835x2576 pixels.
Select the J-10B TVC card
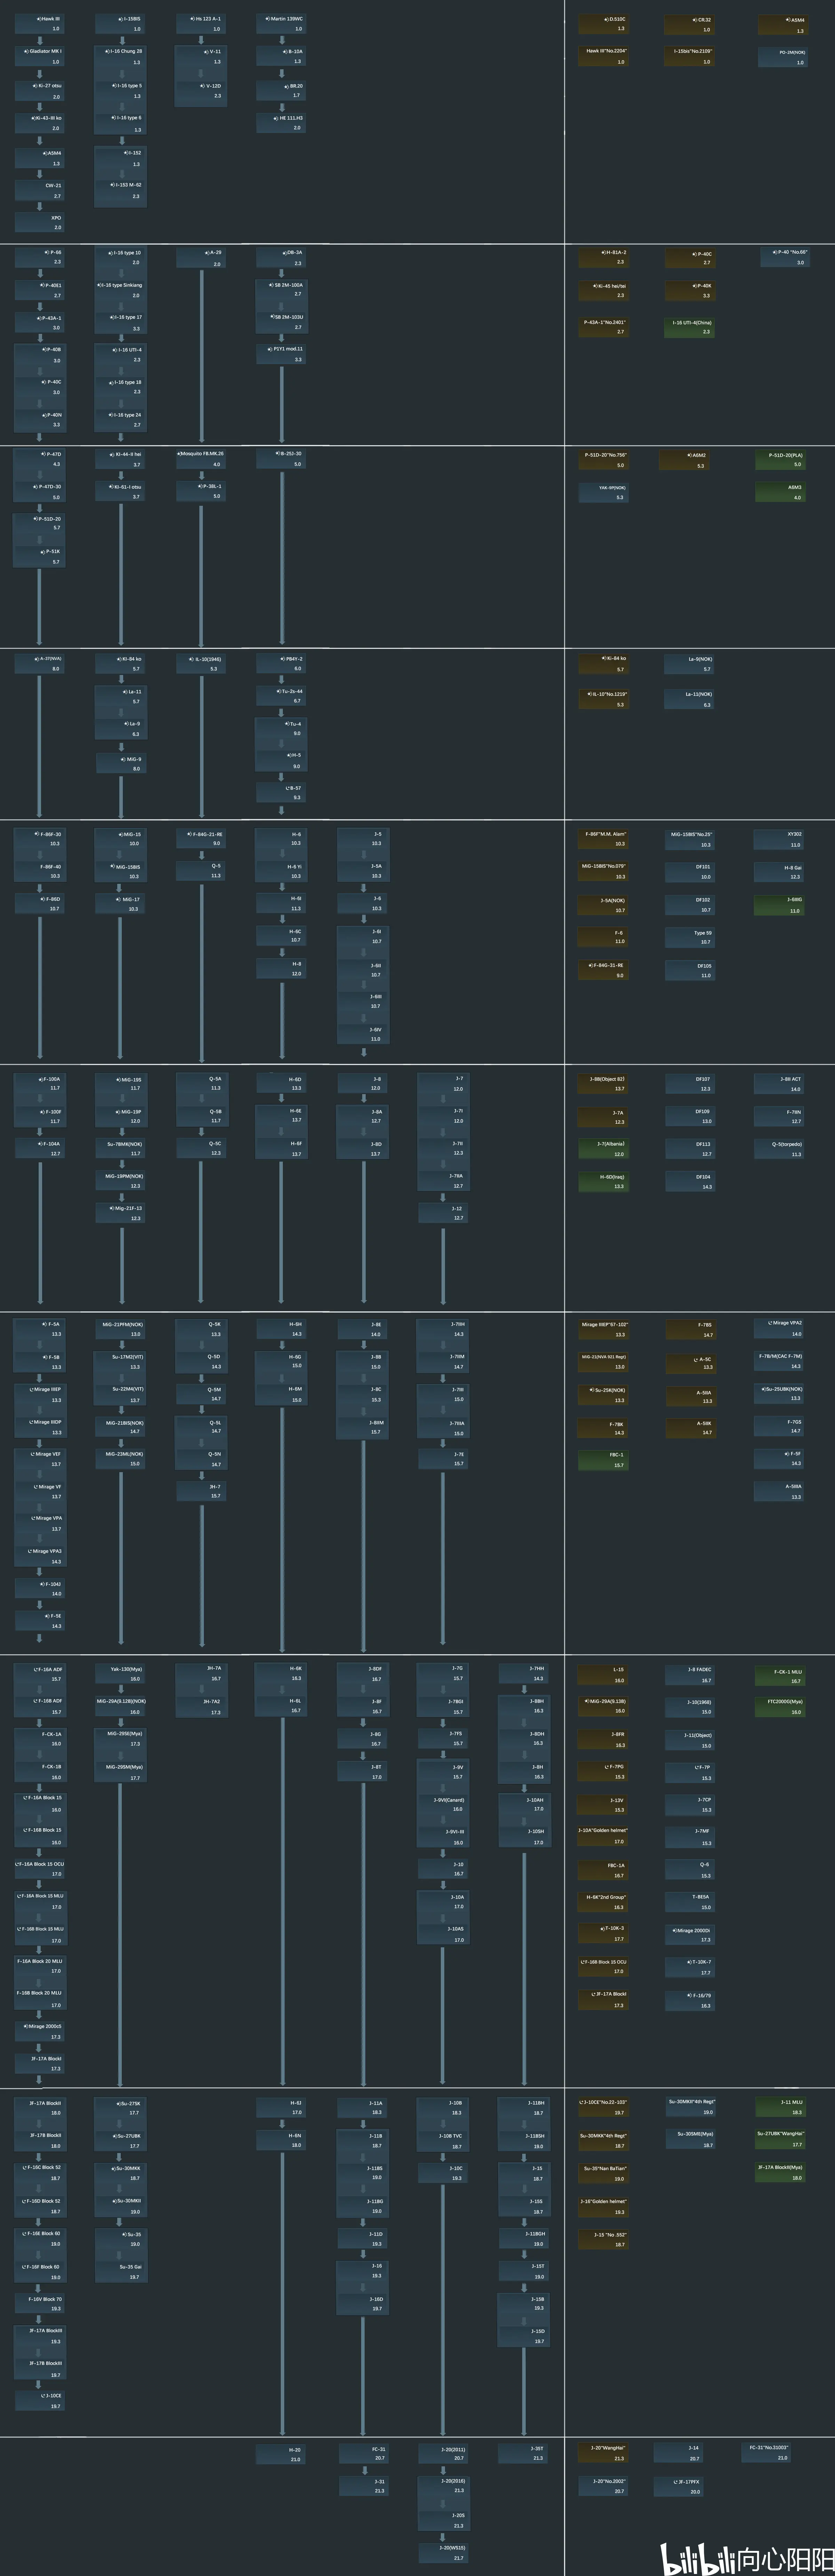click(x=443, y=2141)
